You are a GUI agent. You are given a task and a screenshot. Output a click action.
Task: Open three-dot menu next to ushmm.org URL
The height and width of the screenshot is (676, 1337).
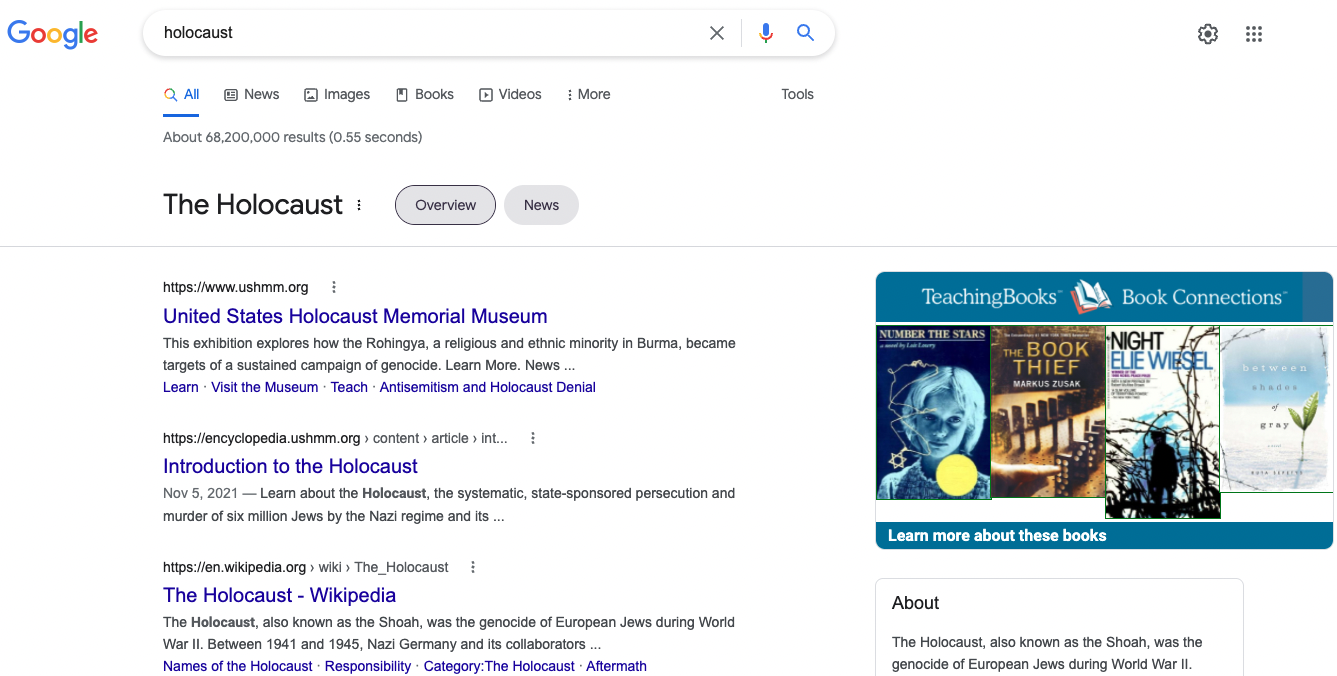[x=334, y=287]
